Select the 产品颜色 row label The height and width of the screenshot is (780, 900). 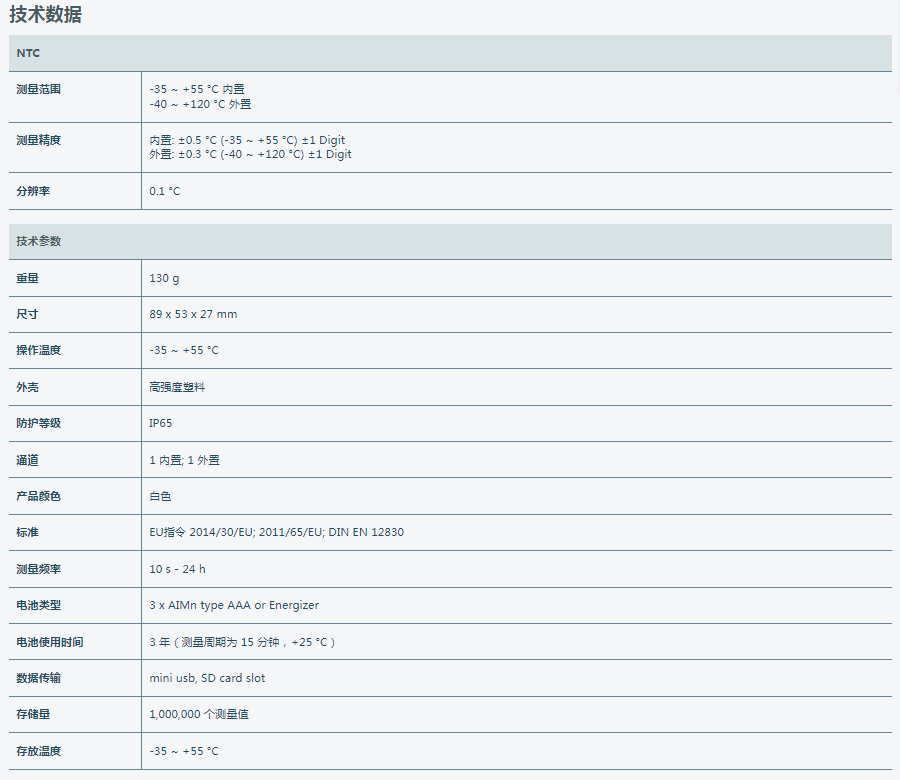[x=39, y=496]
